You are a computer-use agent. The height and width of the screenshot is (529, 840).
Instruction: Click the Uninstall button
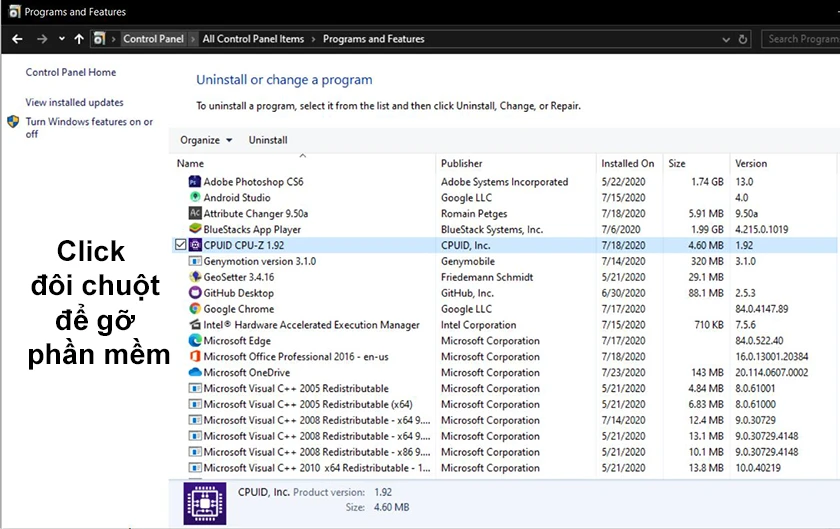click(268, 140)
